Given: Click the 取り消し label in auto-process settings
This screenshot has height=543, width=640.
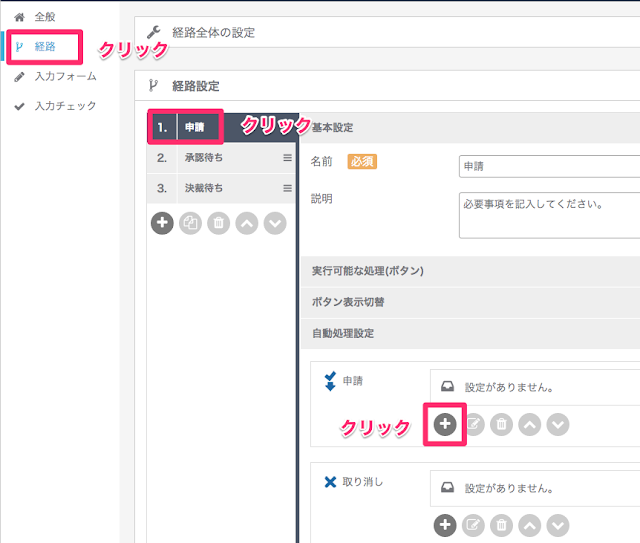Looking at the screenshot, I should [362, 482].
